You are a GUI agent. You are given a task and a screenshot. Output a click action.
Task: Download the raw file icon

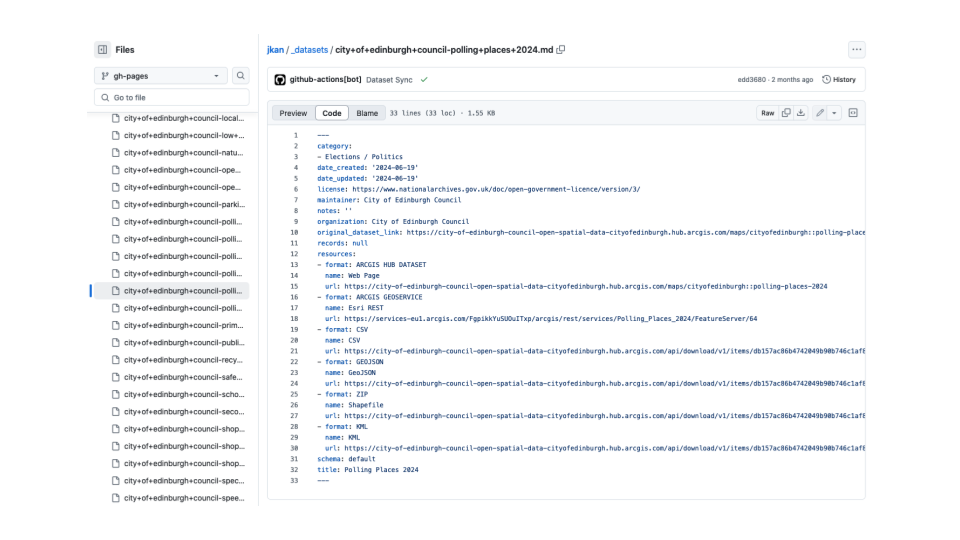pyautogui.click(x=801, y=113)
